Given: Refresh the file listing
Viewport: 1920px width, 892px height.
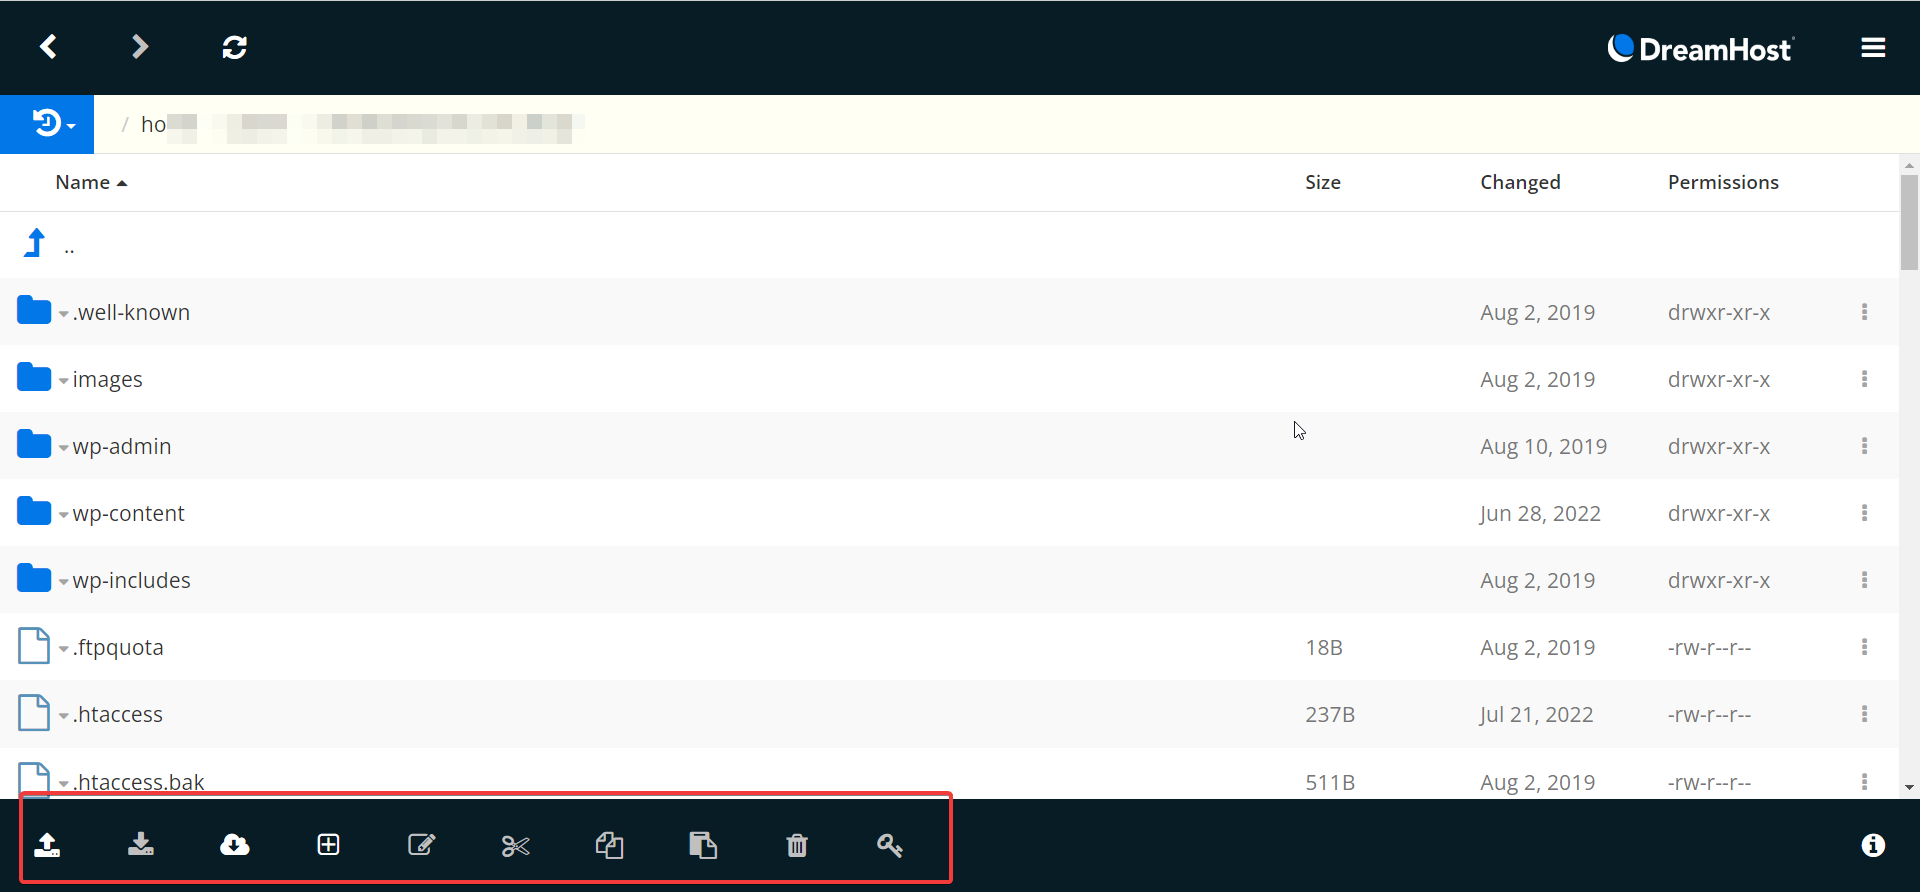Looking at the screenshot, I should pos(234,47).
